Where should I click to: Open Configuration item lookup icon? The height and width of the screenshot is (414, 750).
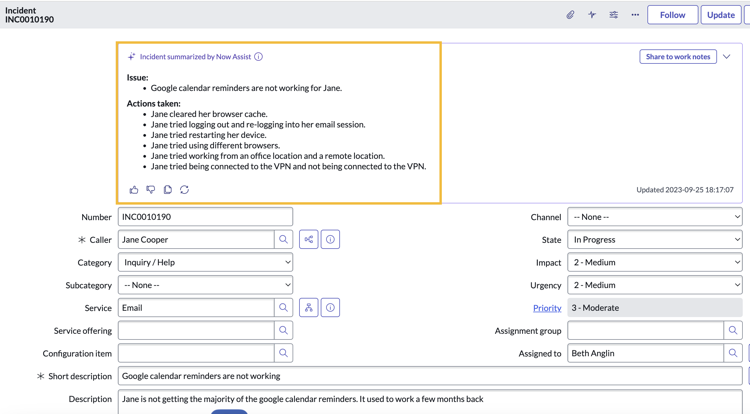click(x=283, y=353)
